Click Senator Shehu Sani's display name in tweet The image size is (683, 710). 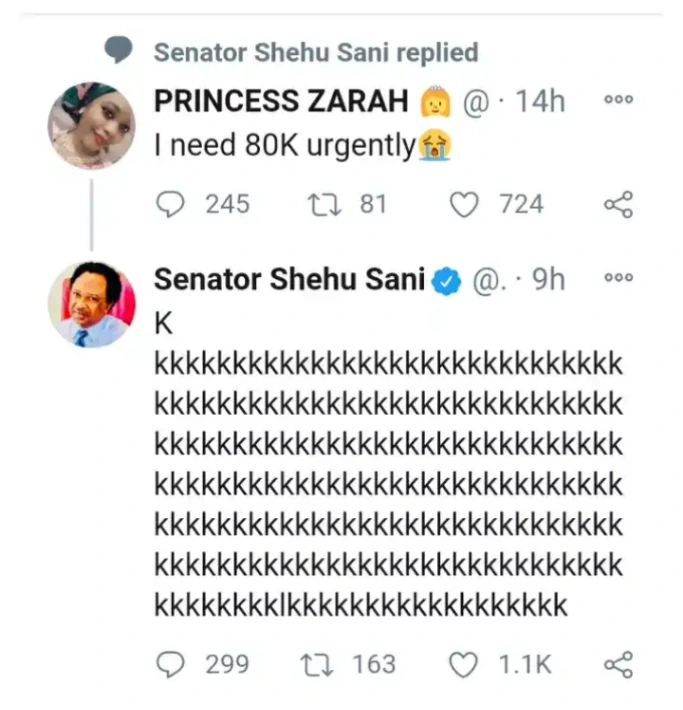290,280
